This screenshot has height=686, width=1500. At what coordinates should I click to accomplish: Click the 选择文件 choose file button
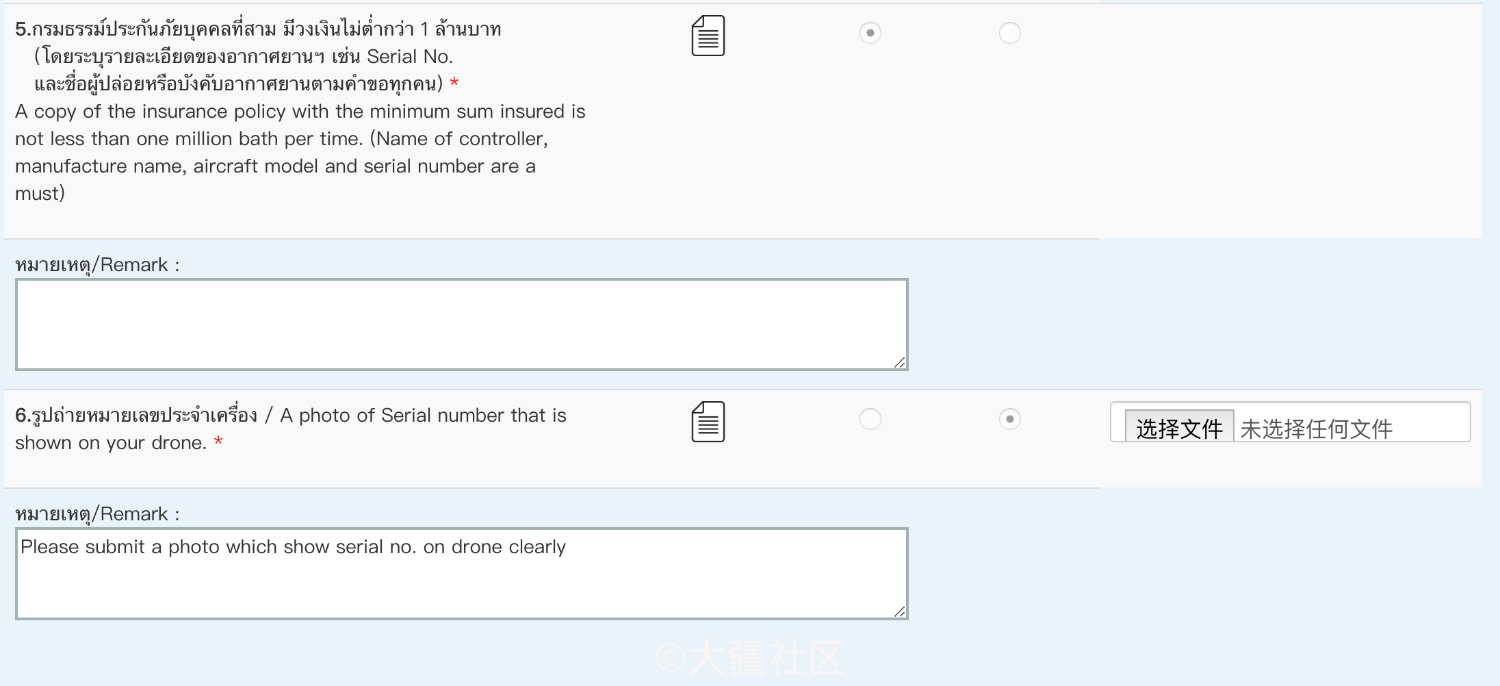coord(1179,428)
